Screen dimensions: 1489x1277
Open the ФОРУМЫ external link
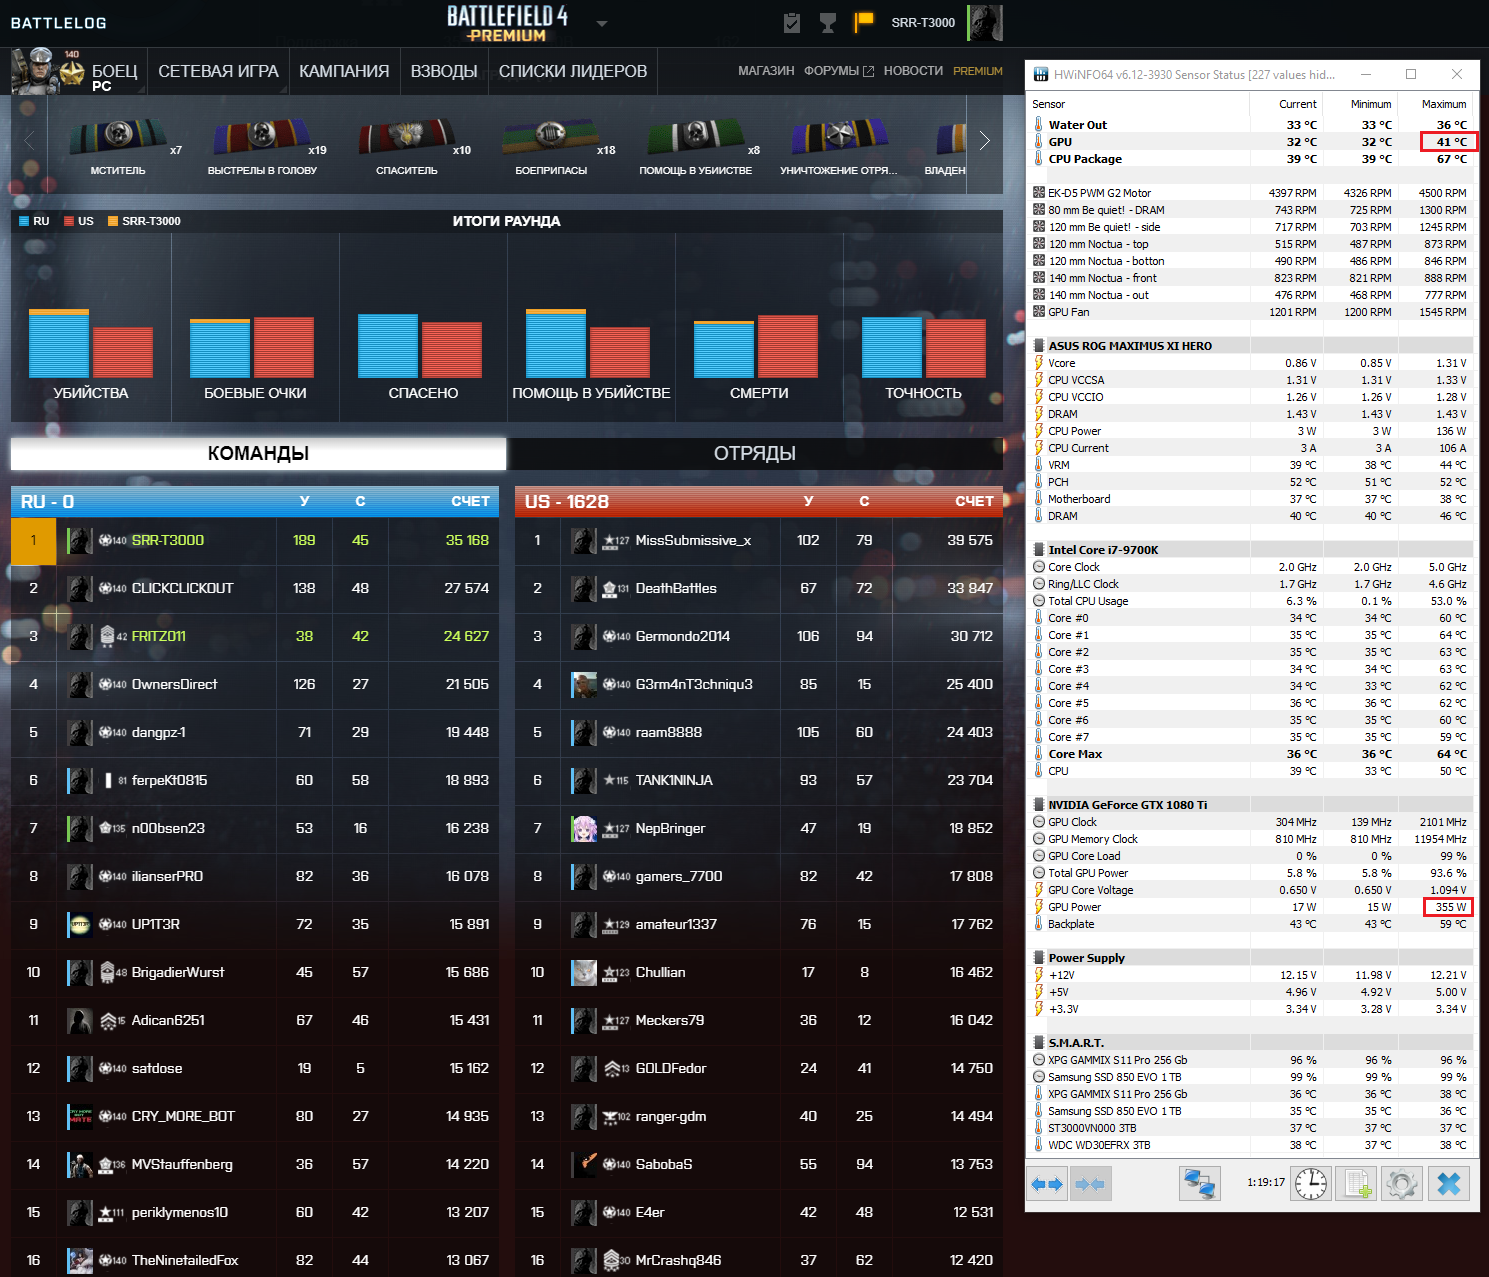839,71
